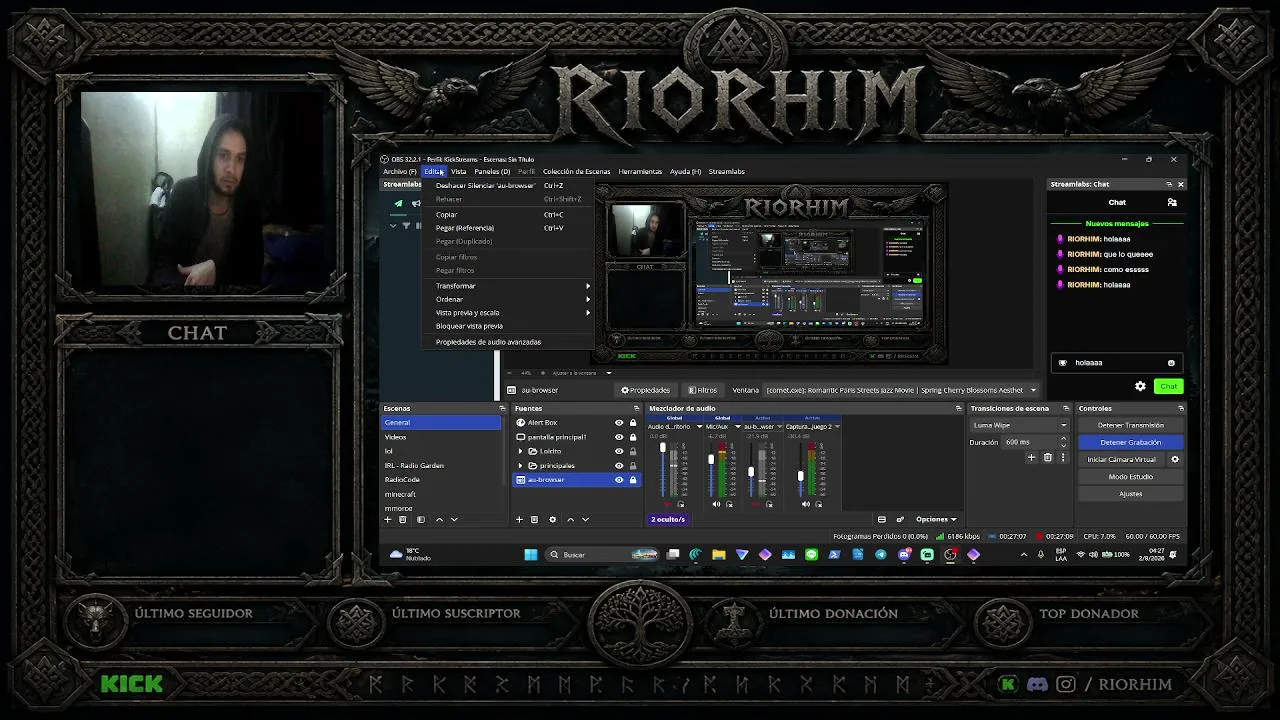Open the Luma Wipe transition dropdown

pyautogui.click(x=1019, y=425)
